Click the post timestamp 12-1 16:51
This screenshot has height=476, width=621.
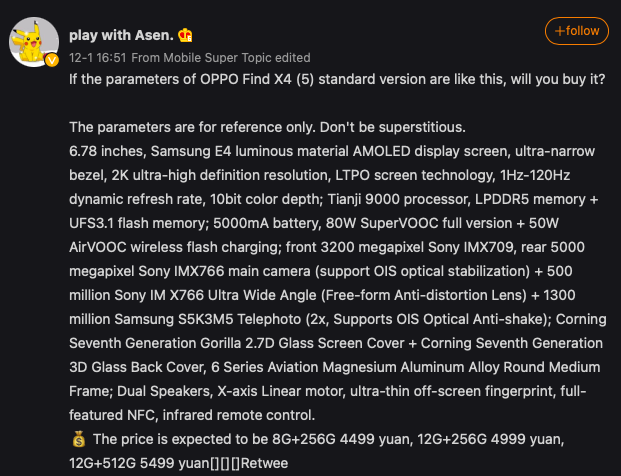97,58
